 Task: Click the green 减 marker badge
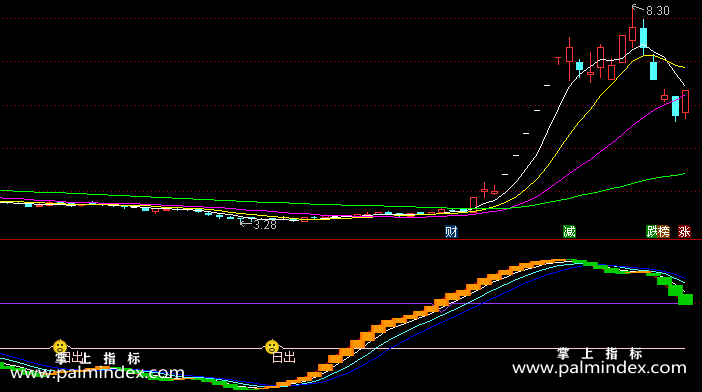pyautogui.click(x=569, y=232)
